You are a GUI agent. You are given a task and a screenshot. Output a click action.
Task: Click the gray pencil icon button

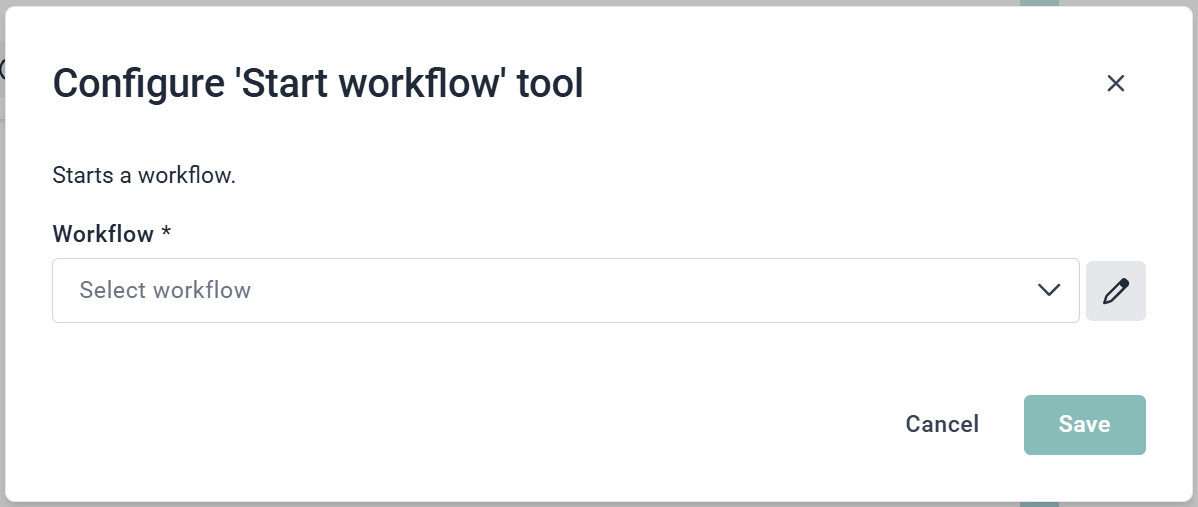[x=1115, y=291]
